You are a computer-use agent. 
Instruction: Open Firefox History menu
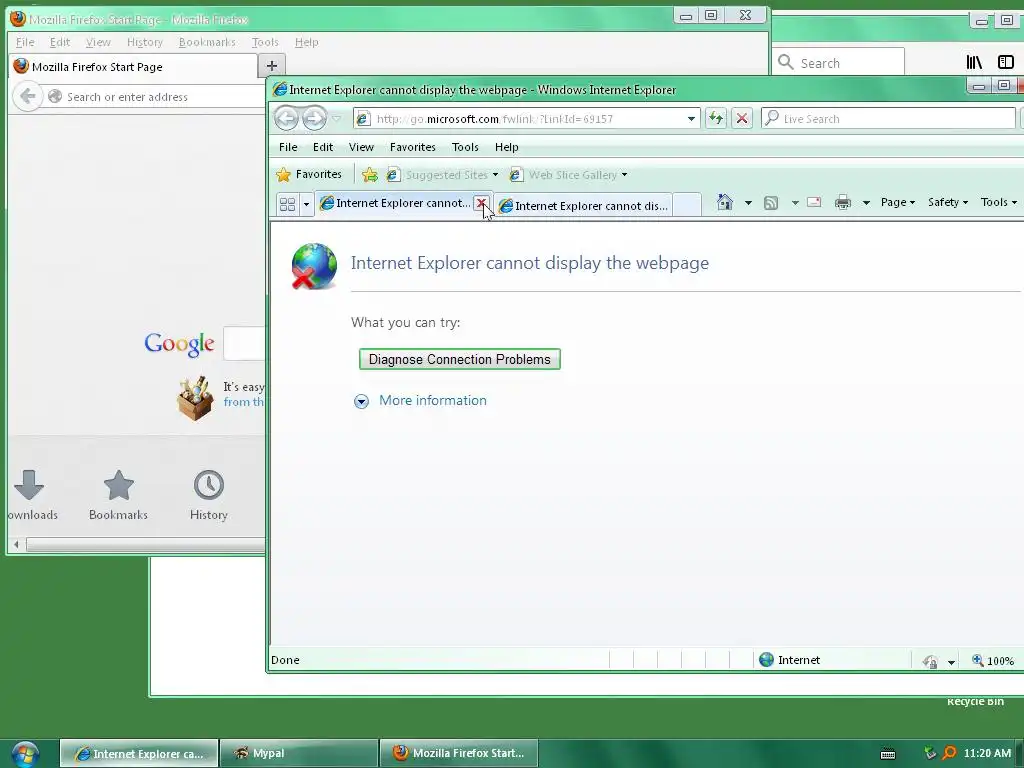(144, 42)
